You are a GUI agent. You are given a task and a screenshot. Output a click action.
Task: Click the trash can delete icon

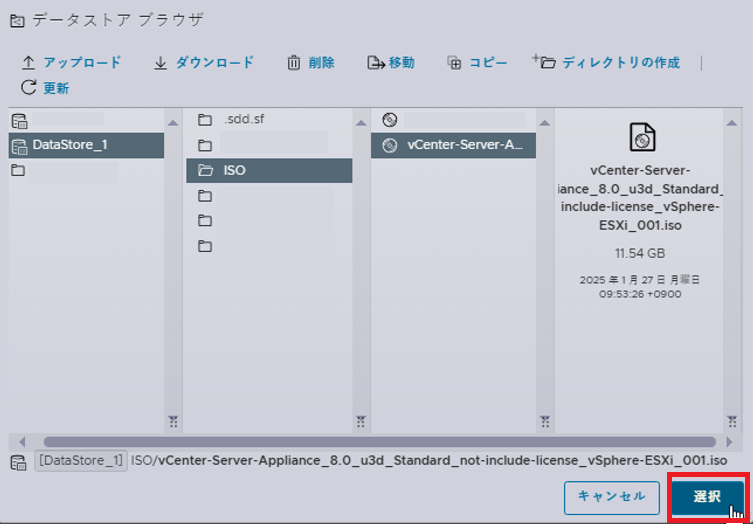tap(293, 63)
